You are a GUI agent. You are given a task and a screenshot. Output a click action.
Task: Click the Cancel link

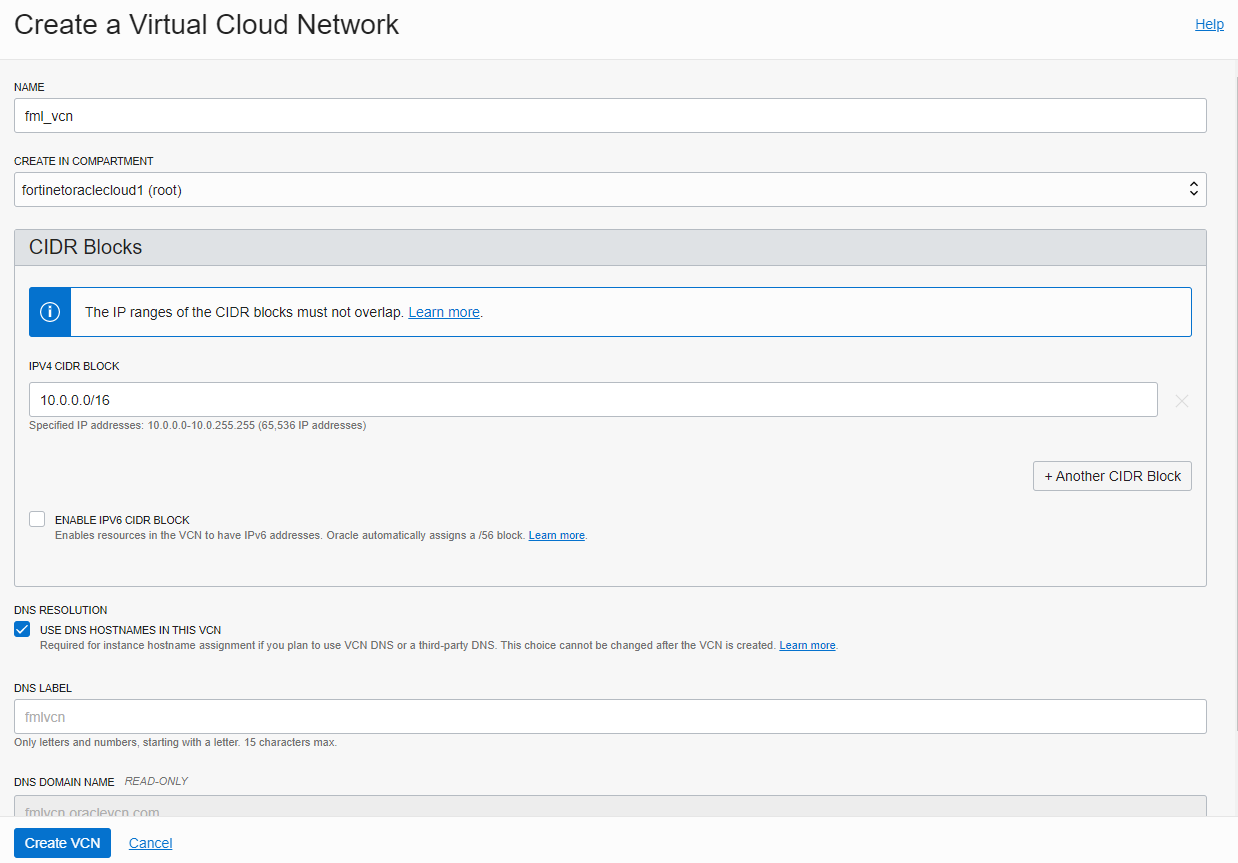coord(150,842)
